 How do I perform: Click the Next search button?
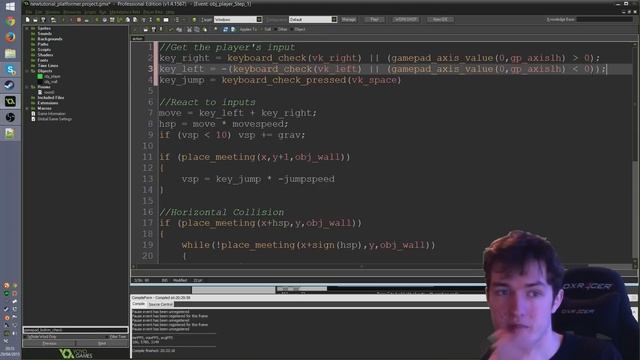click(x=102, y=344)
